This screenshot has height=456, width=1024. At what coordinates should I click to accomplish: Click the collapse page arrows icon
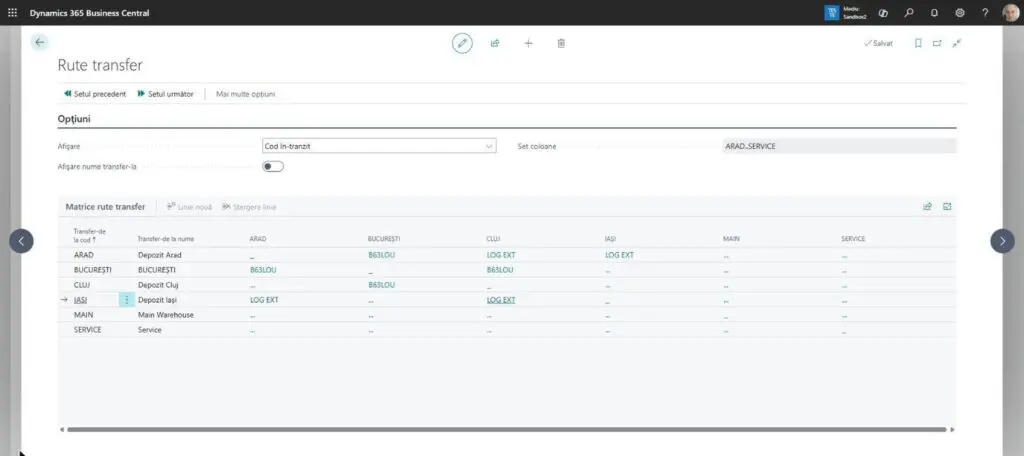957,43
